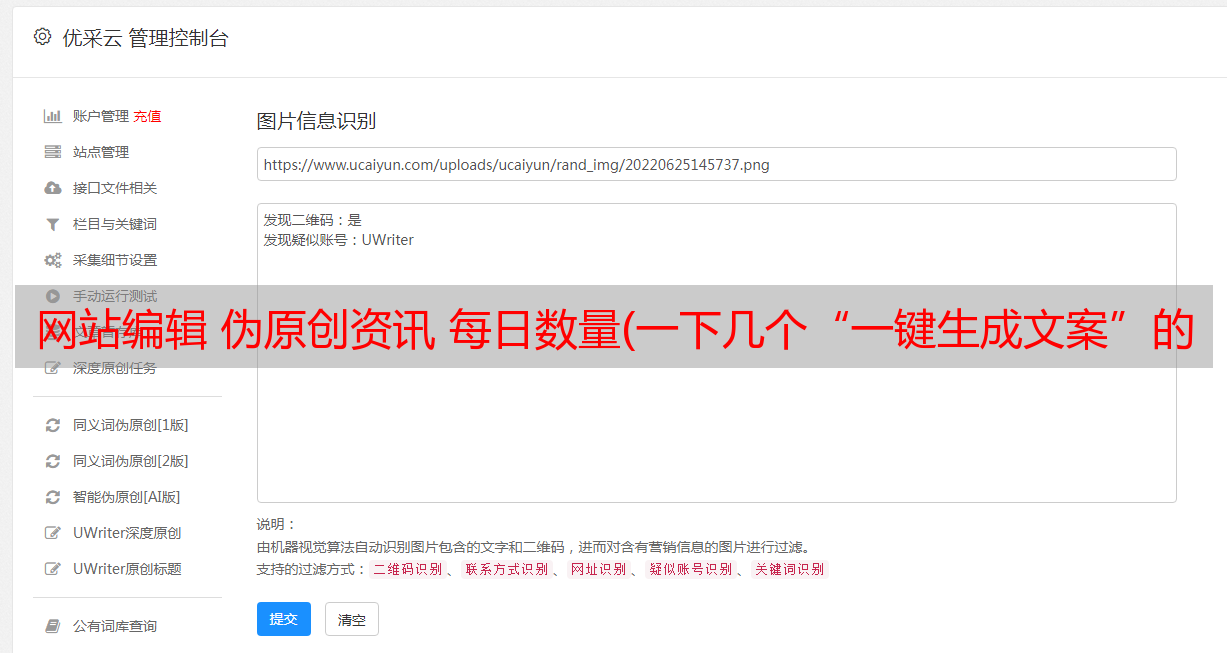
Task: Open UWriter原创标题 in sidebar
Action: (127, 569)
